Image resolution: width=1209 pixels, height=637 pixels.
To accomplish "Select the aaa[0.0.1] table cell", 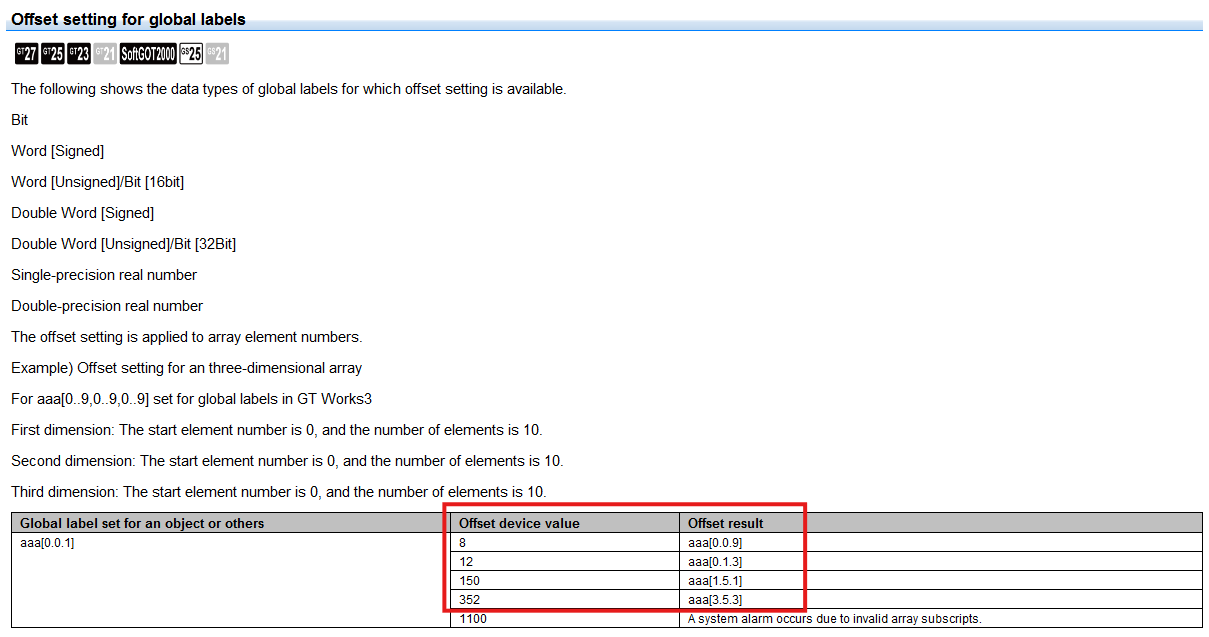I will tap(47, 543).
